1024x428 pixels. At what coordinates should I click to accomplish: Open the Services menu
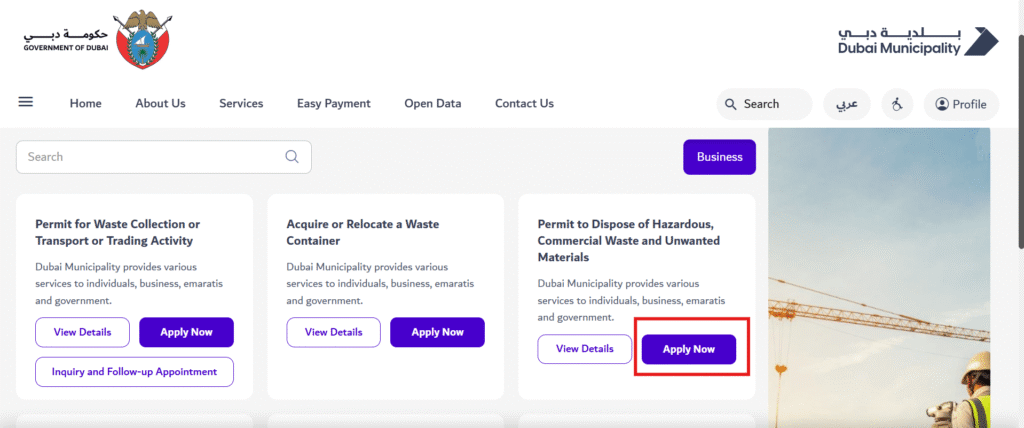pos(241,103)
